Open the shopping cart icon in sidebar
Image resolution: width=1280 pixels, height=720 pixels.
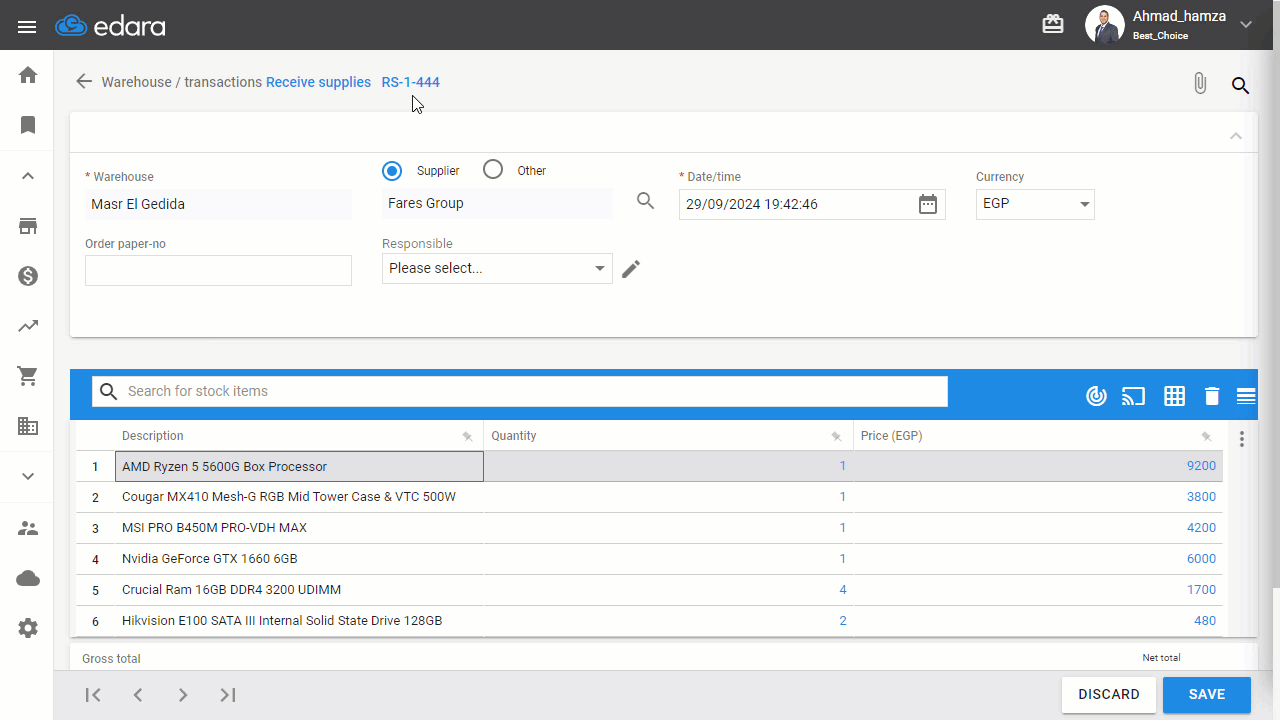[28, 376]
